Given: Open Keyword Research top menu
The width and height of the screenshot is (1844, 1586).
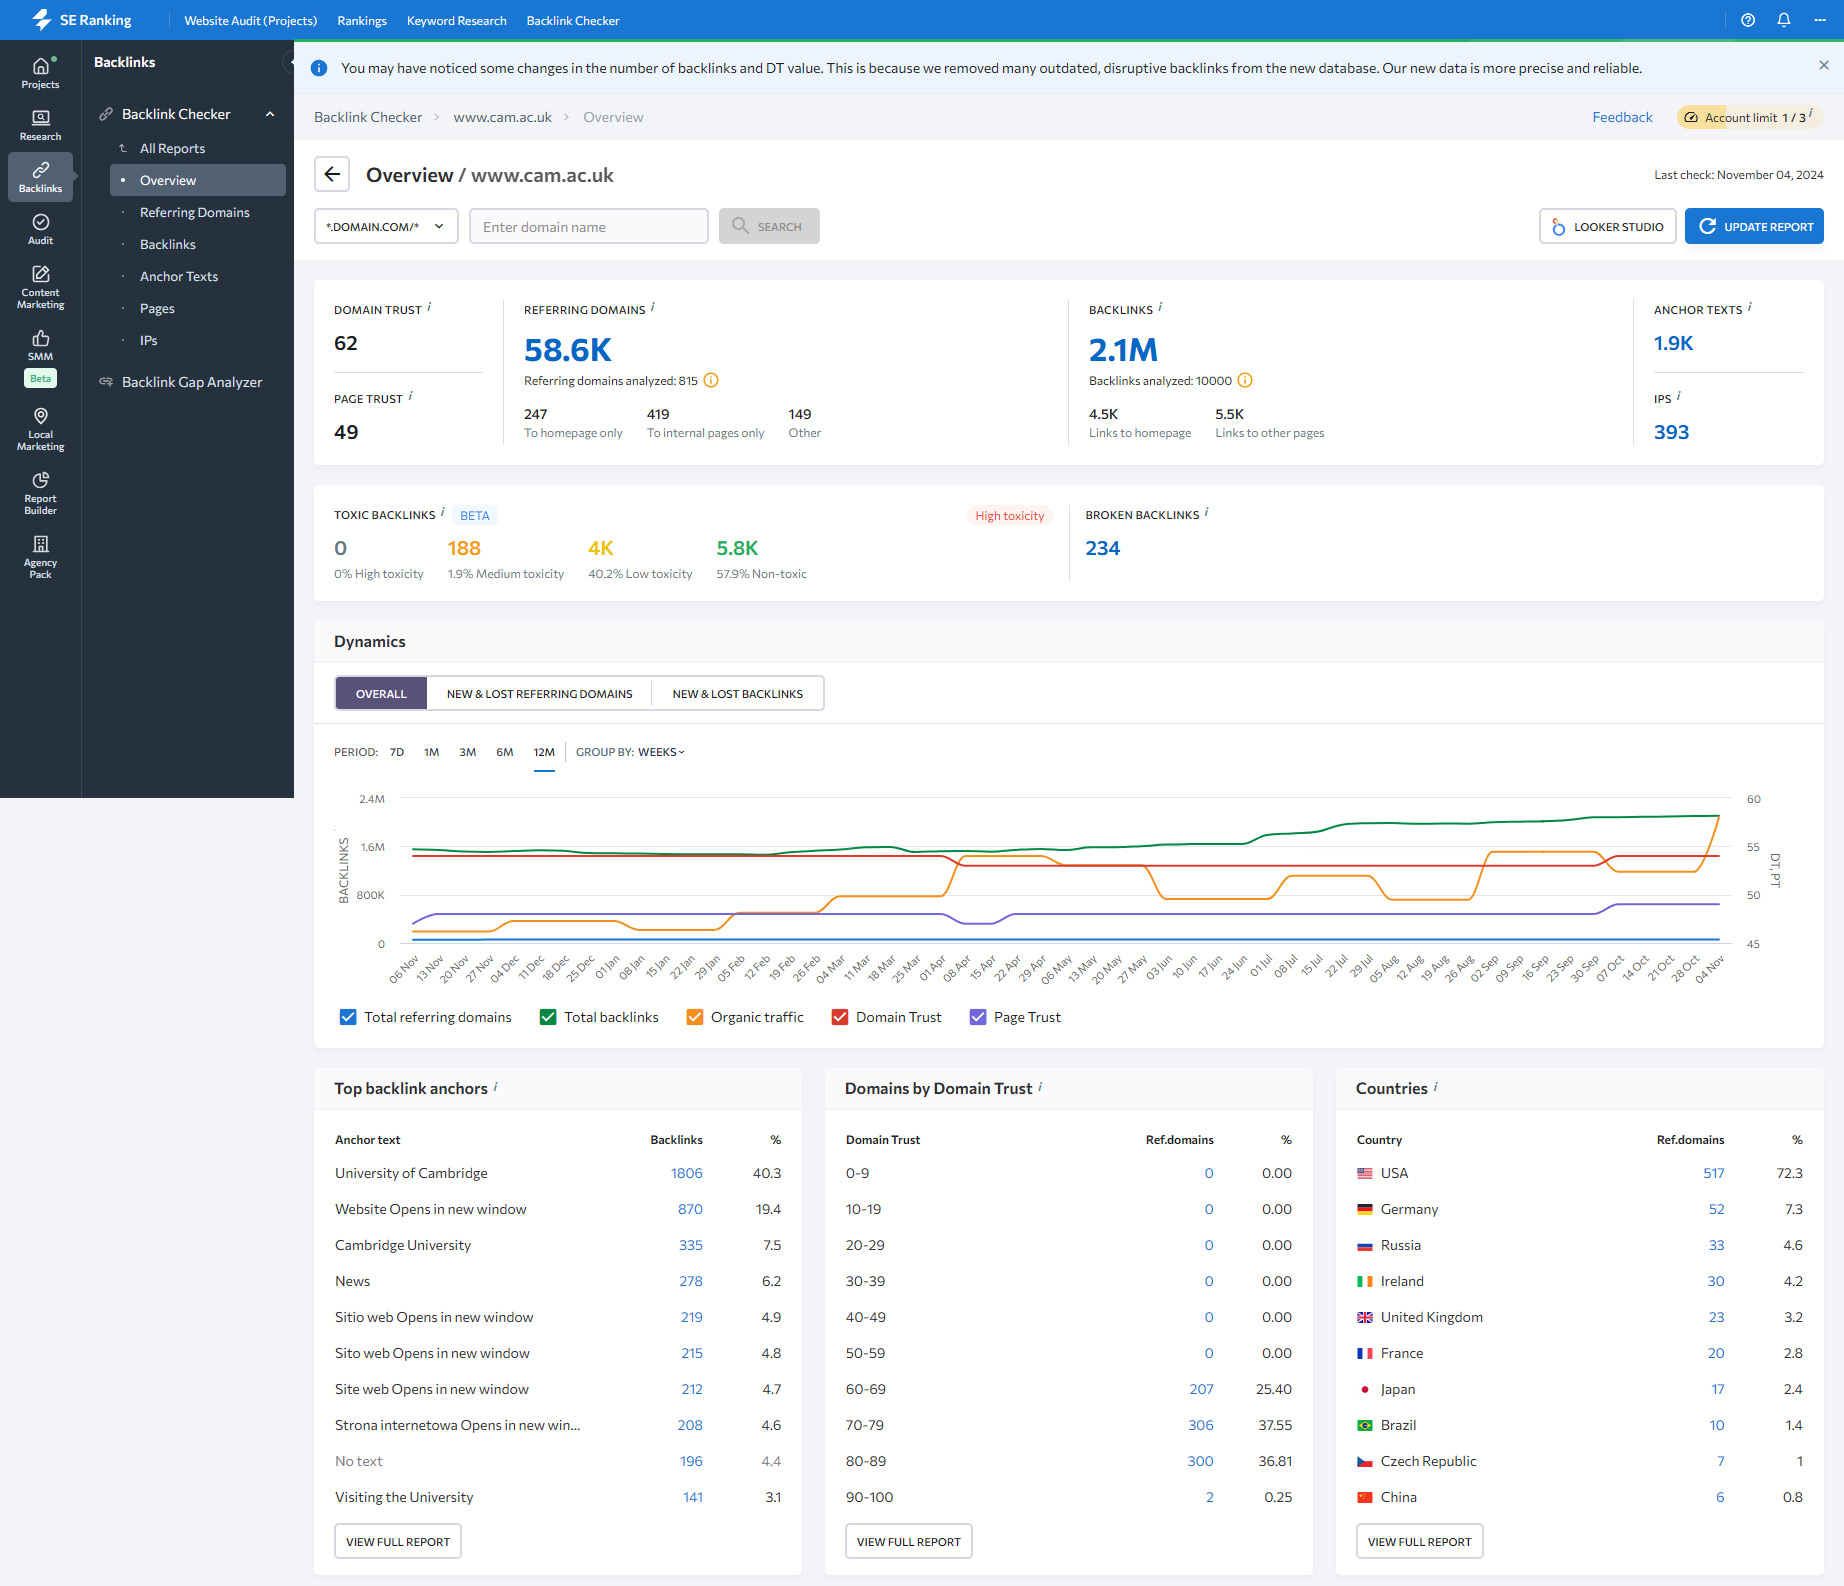Looking at the screenshot, I should (456, 20).
